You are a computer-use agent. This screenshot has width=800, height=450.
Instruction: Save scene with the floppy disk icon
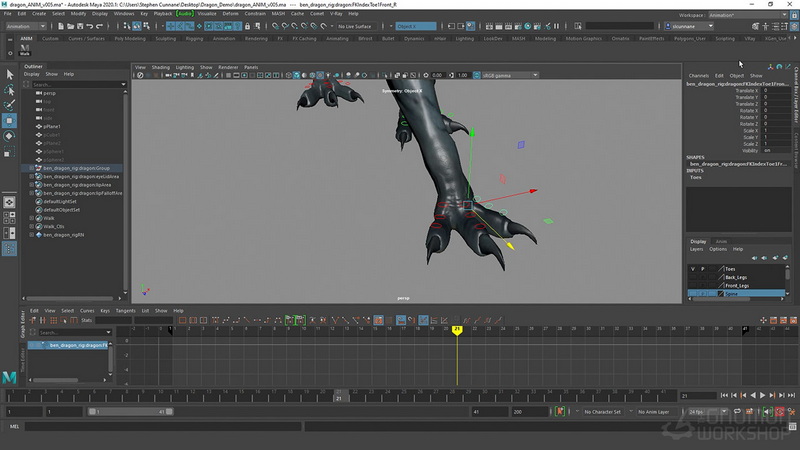pos(80,26)
